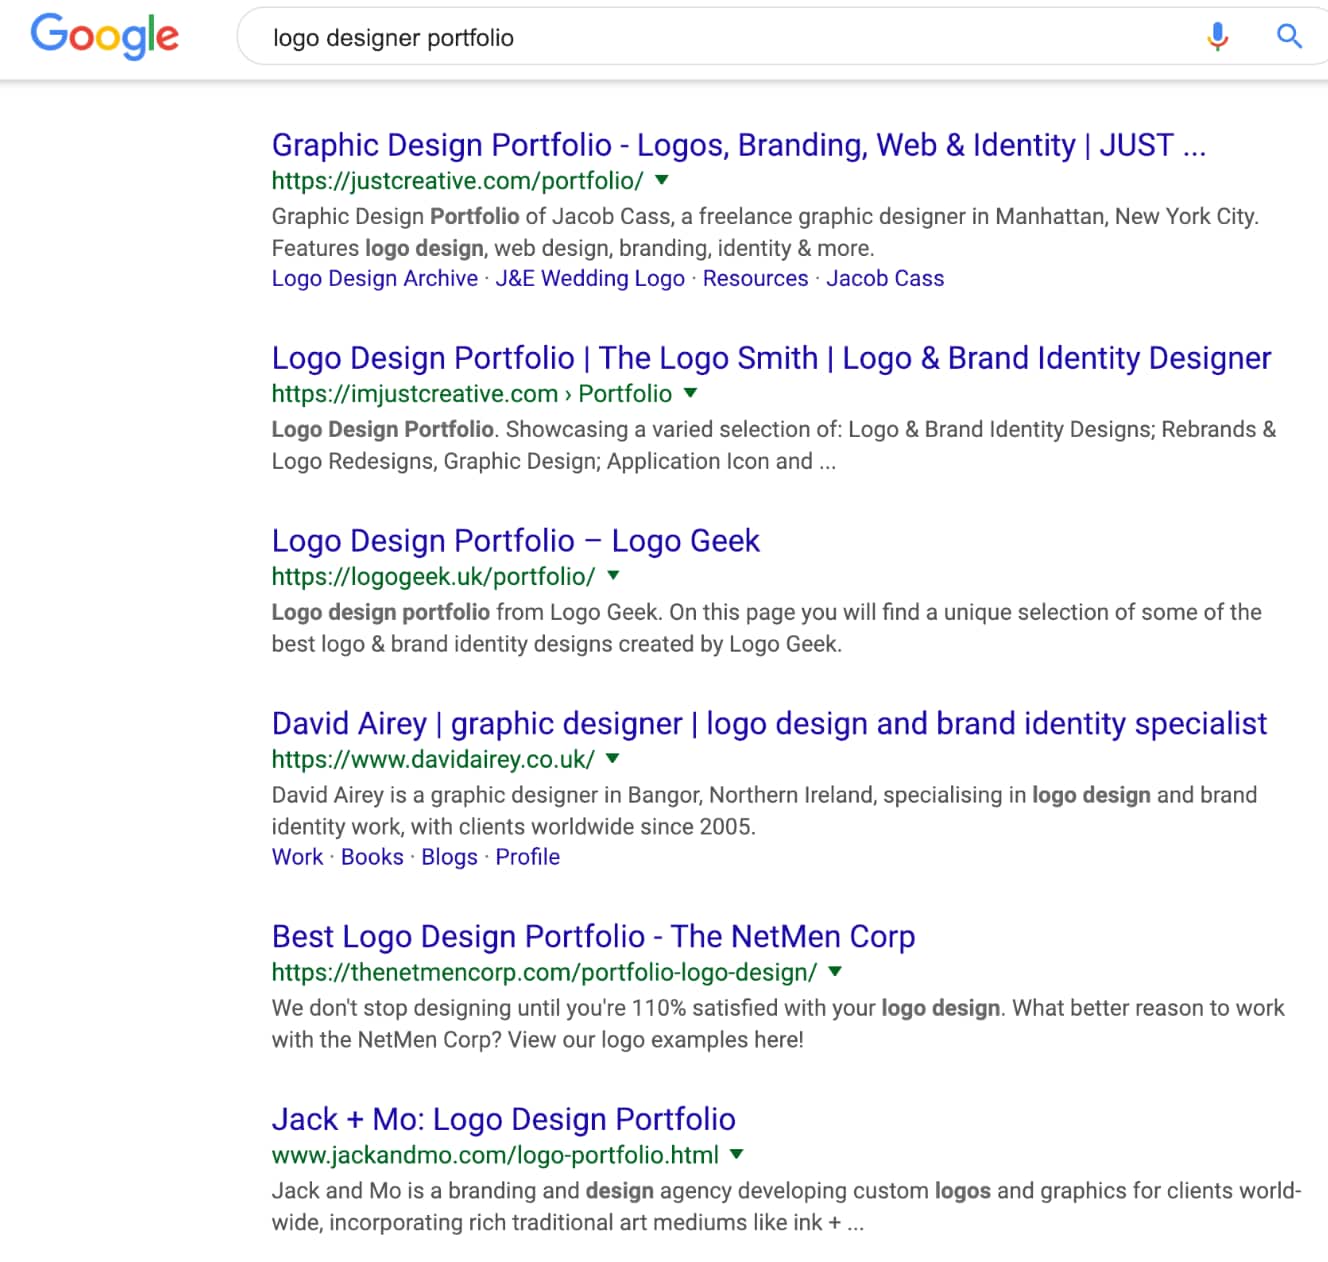Open the David Airey graphic designer result
The height and width of the screenshot is (1262, 1328).
[769, 723]
